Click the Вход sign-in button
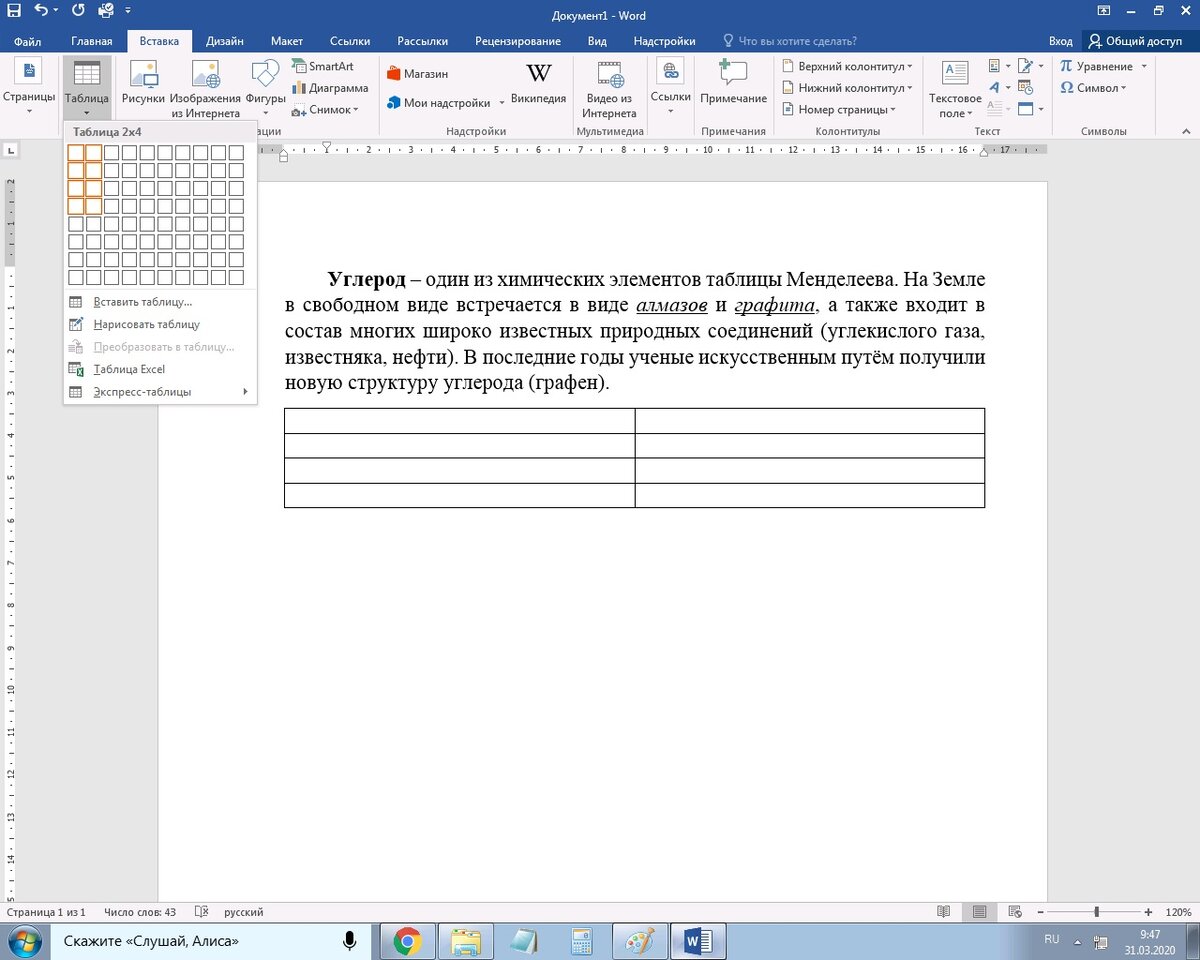Viewport: 1200px width, 960px height. (1060, 41)
